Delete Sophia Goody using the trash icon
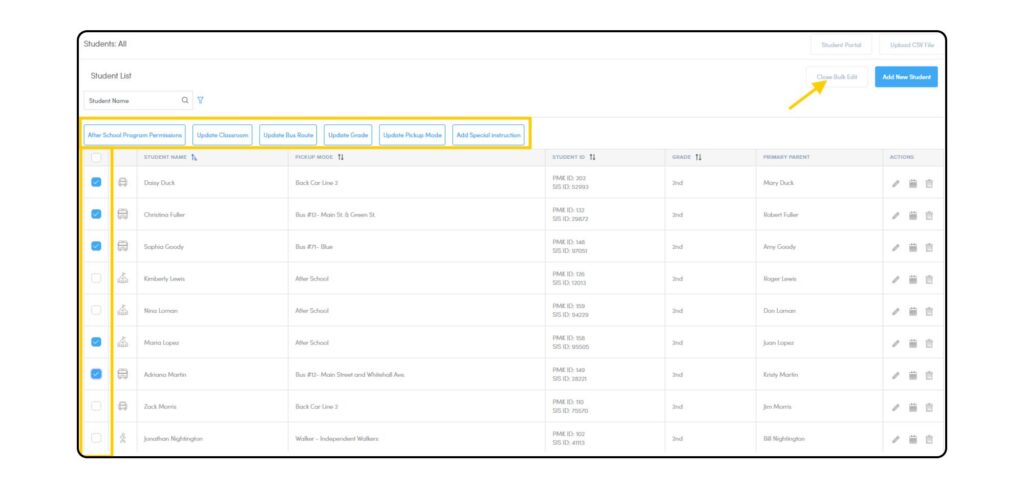The width and height of the screenshot is (1024, 490). point(928,247)
